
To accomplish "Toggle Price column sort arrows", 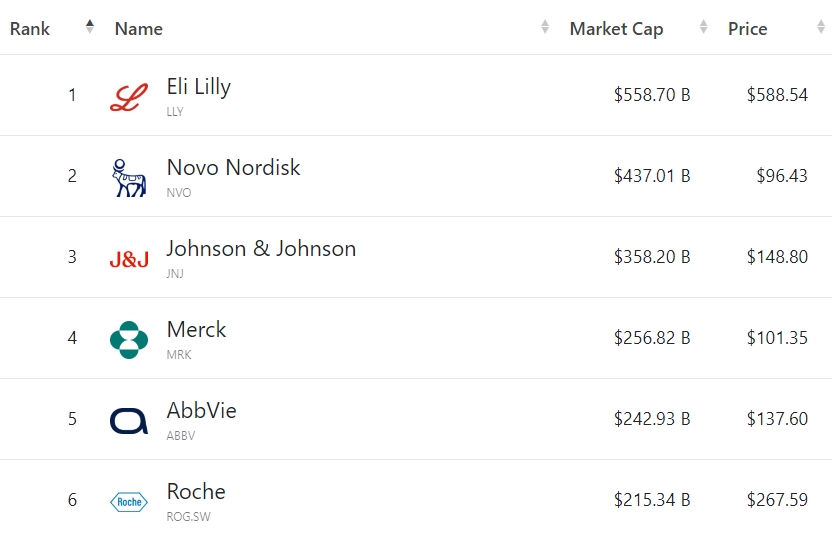I will coord(821,27).
